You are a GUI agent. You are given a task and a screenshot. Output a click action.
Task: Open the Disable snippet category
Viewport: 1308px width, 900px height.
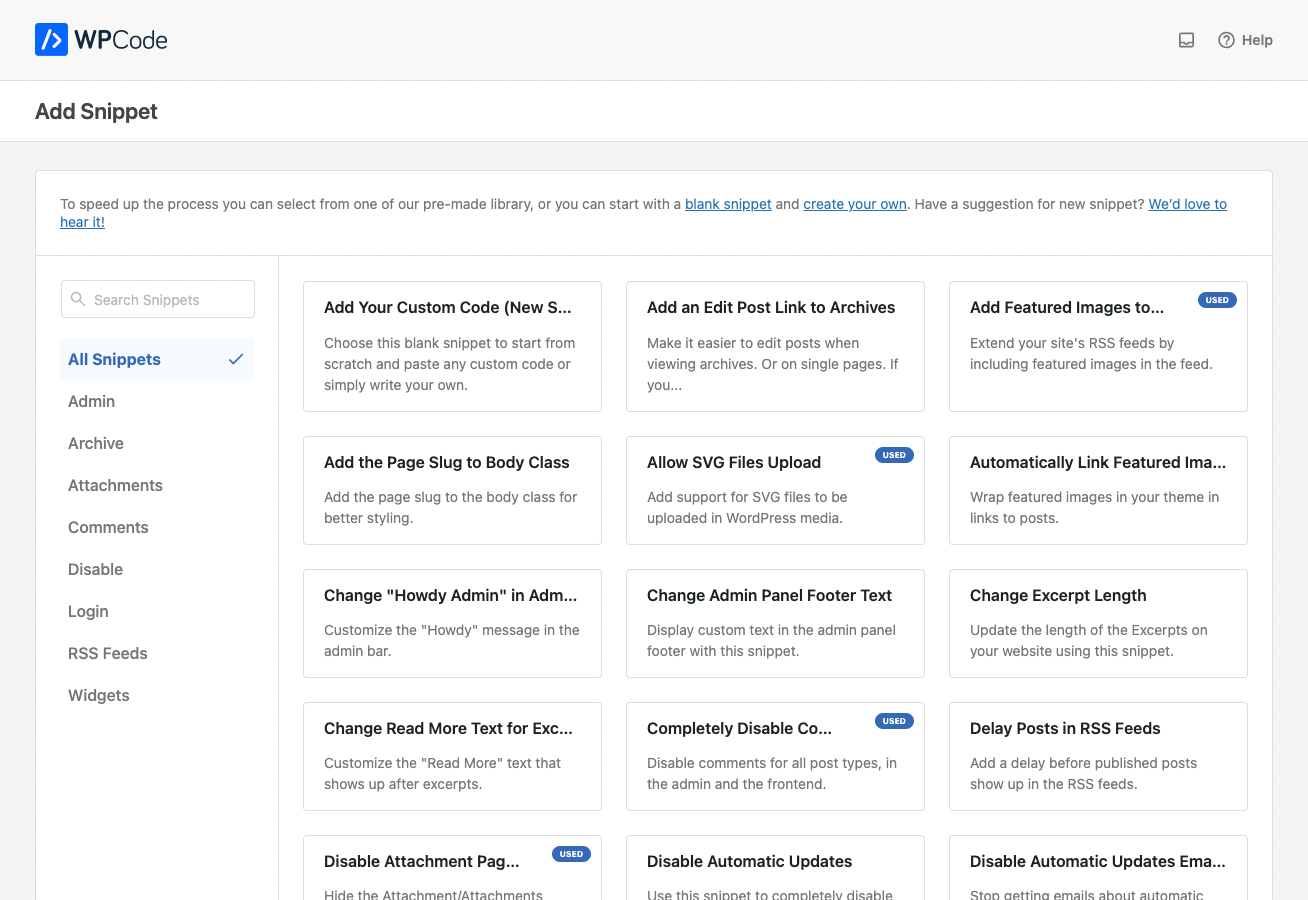(95, 569)
